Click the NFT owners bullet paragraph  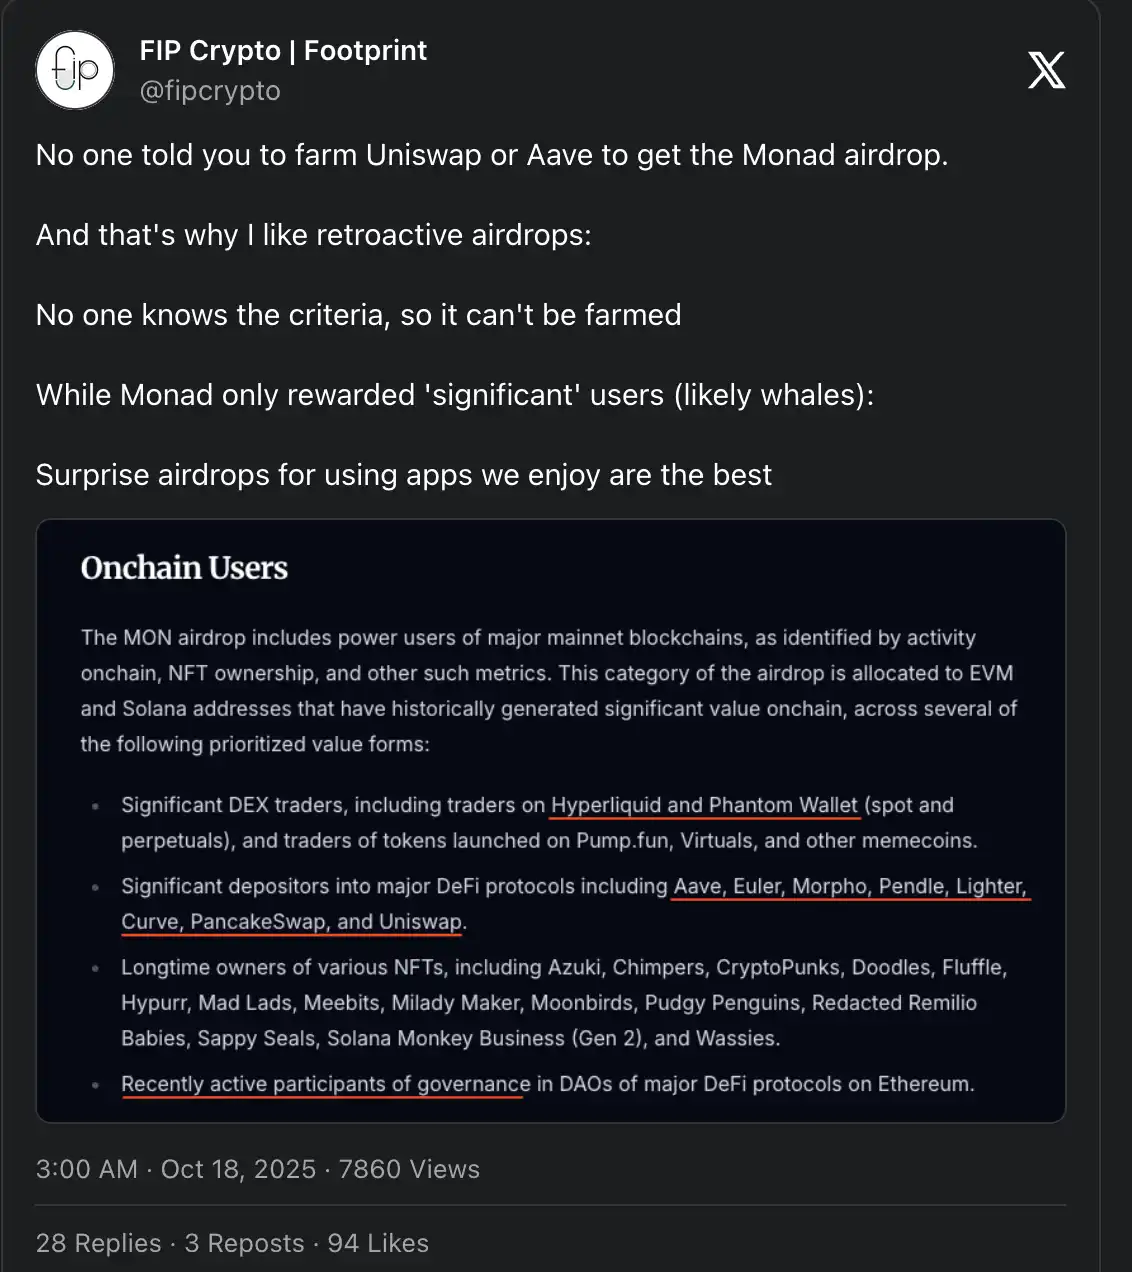coord(563,1003)
